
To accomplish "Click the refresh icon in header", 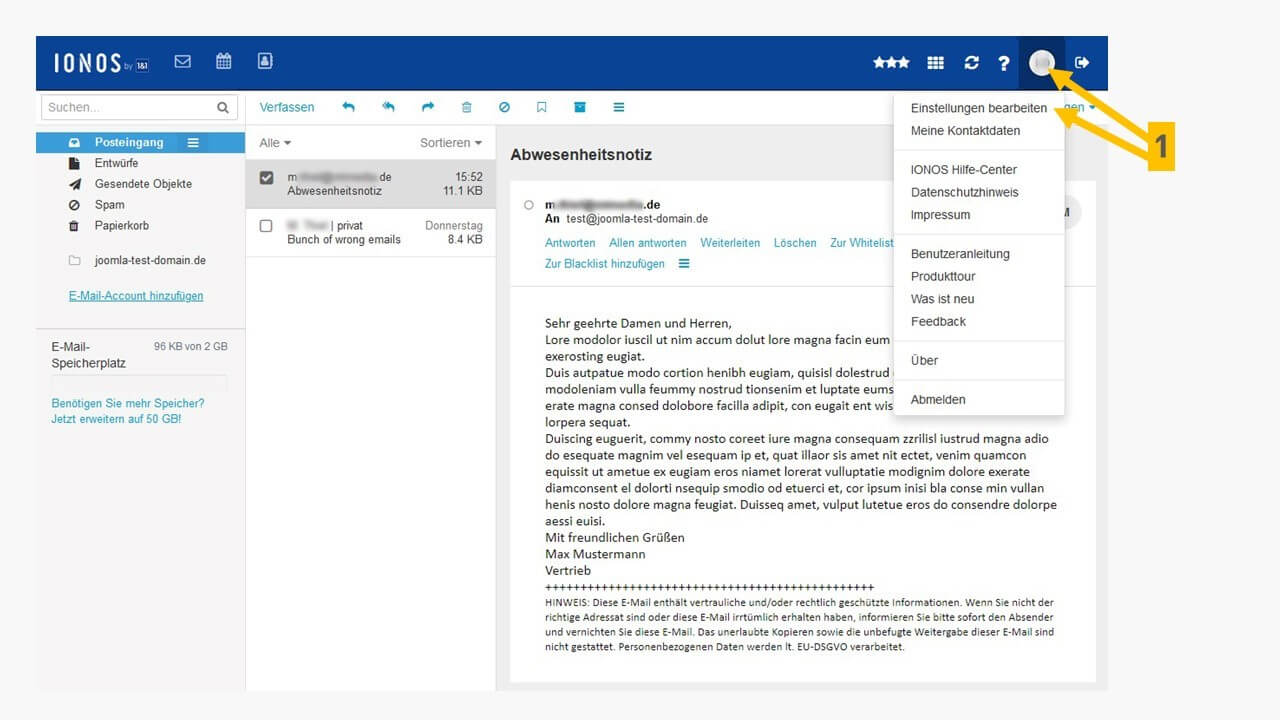I will (971, 63).
